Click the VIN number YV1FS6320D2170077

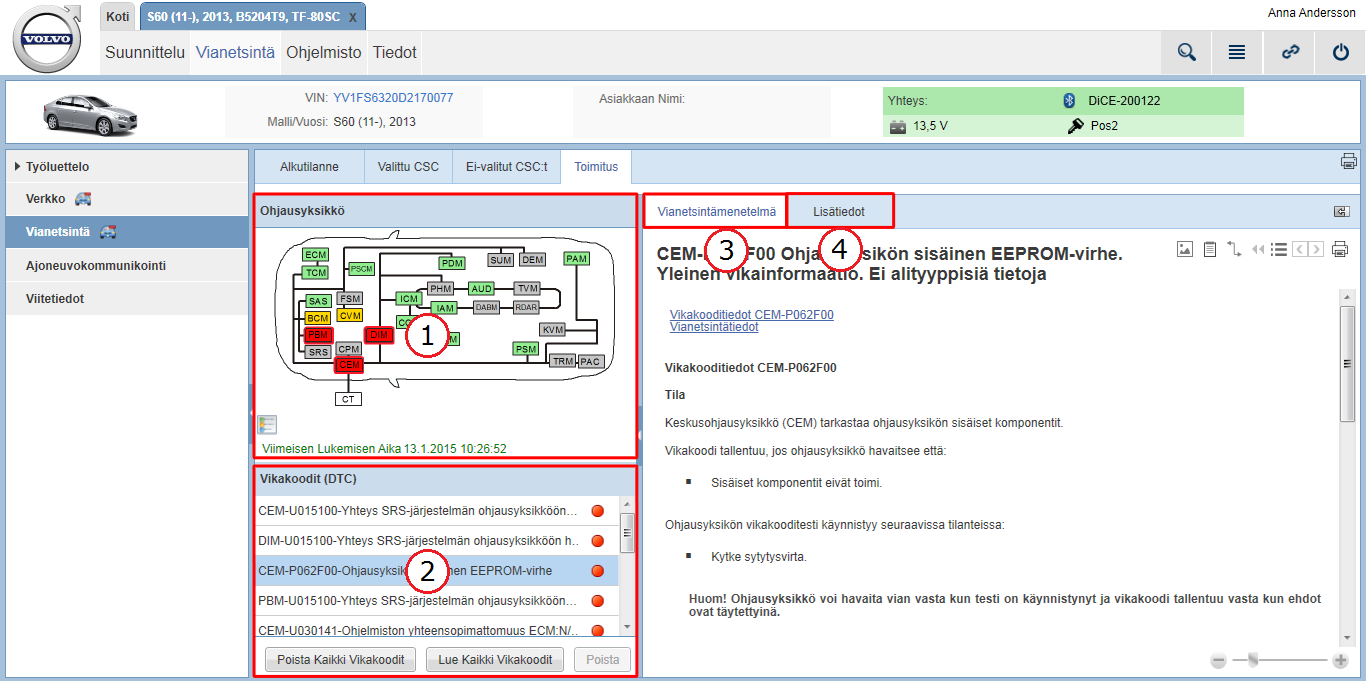click(x=393, y=98)
